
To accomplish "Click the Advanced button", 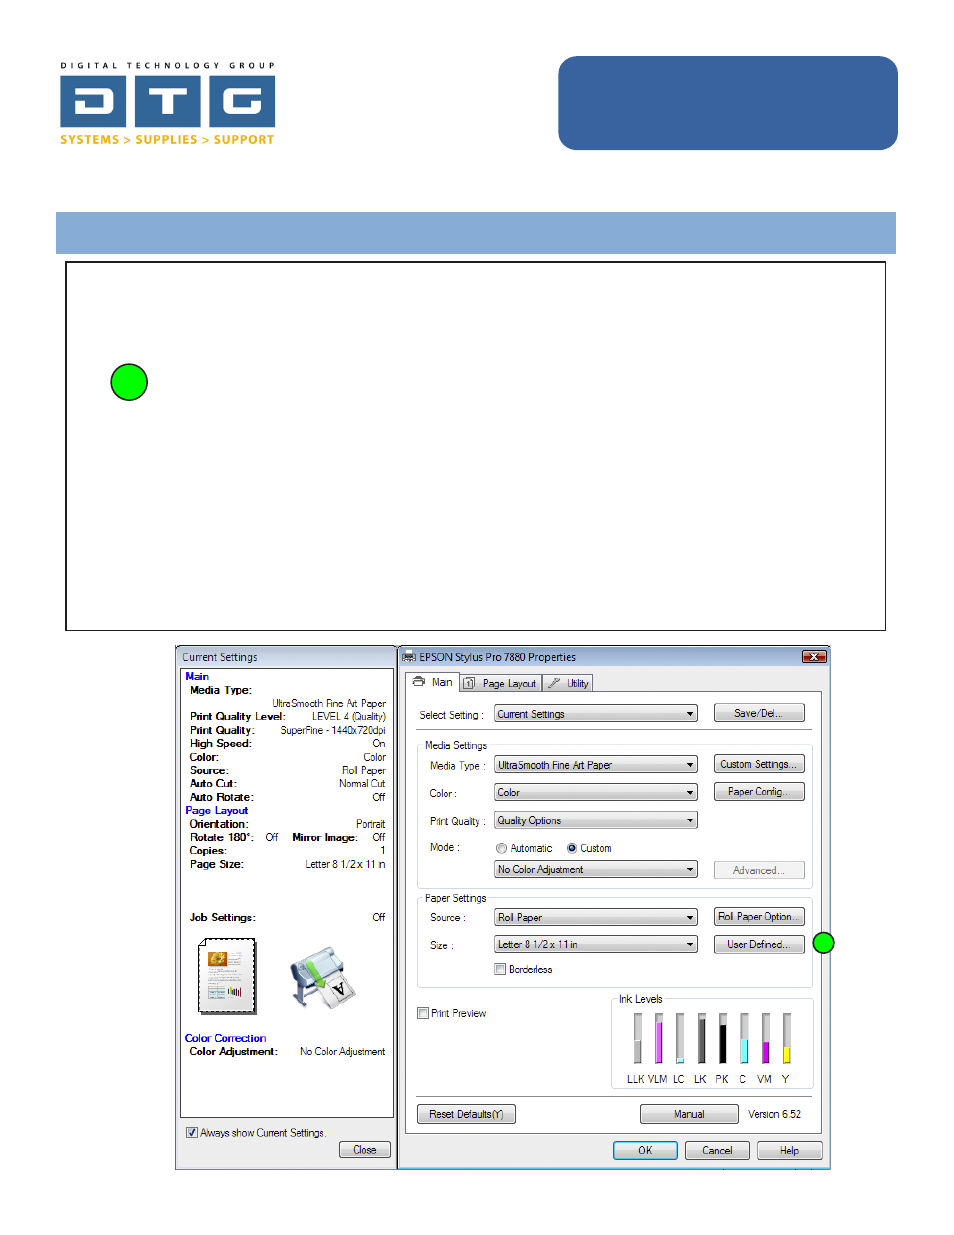I will click(x=759, y=870).
